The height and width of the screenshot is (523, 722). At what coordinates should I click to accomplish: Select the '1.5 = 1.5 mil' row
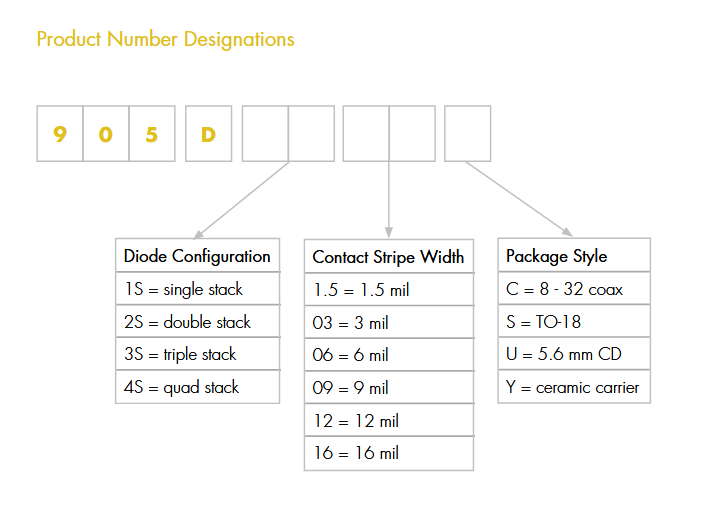click(388, 290)
